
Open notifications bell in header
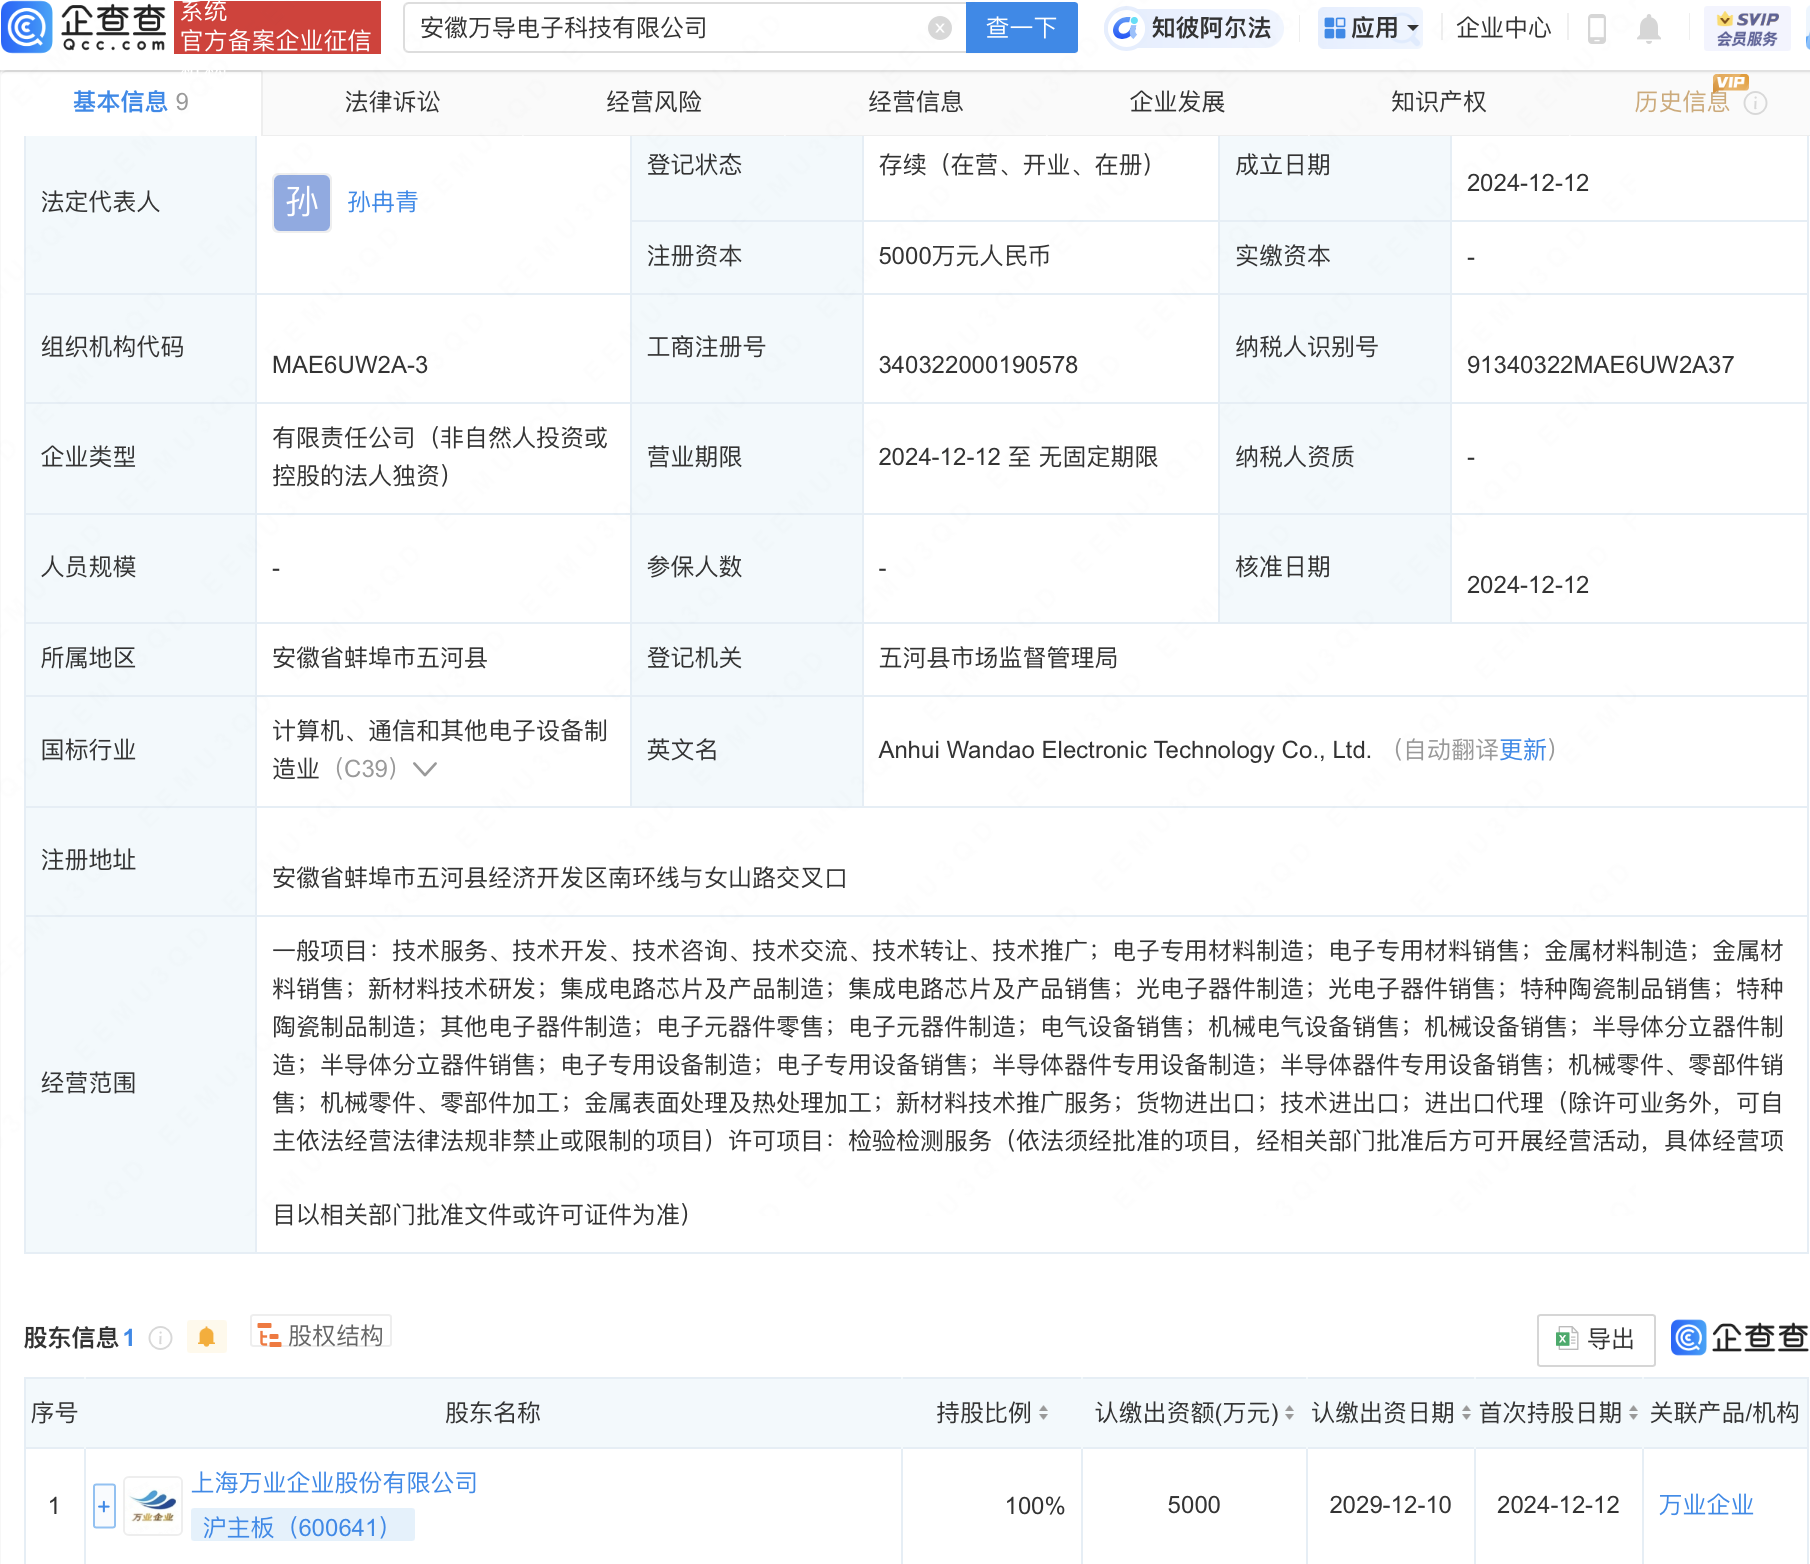click(1649, 29)
